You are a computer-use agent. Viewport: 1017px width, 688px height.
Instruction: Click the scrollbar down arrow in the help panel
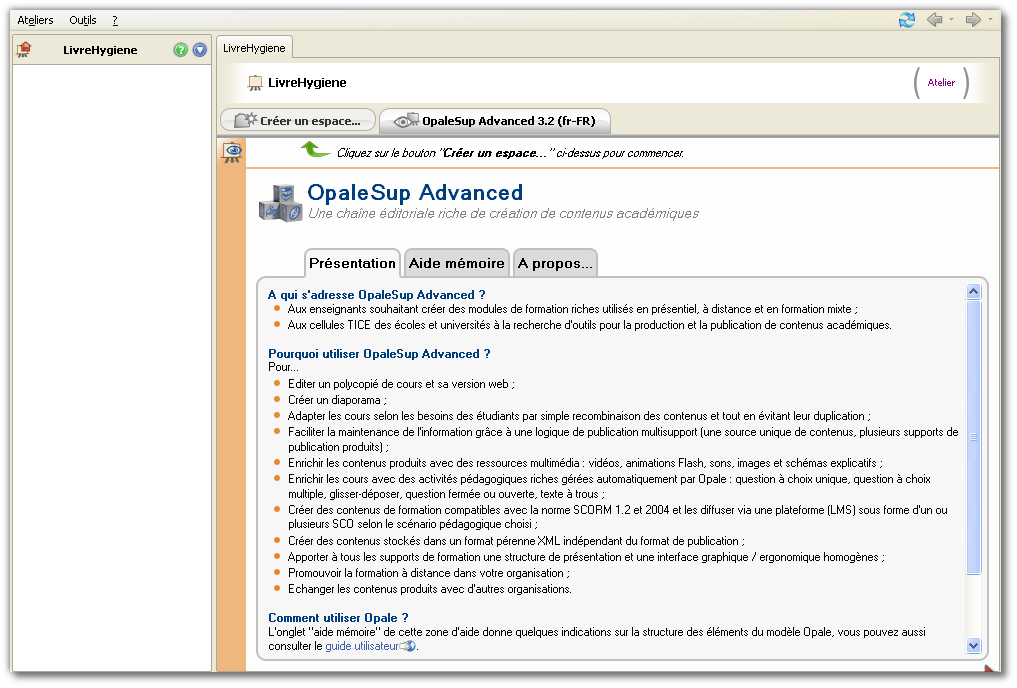coord(974,645)
